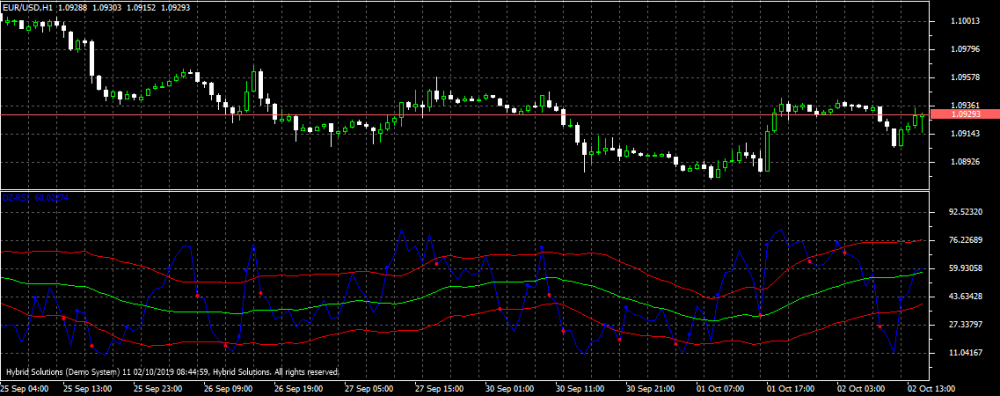Click the DZ-RSI indicator label

13,198
